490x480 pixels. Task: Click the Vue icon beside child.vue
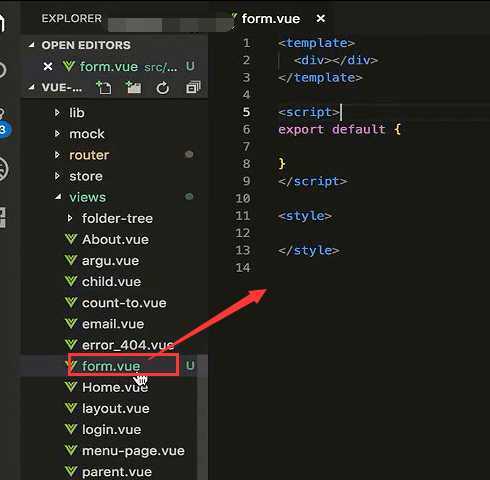(x=71, y=281)
